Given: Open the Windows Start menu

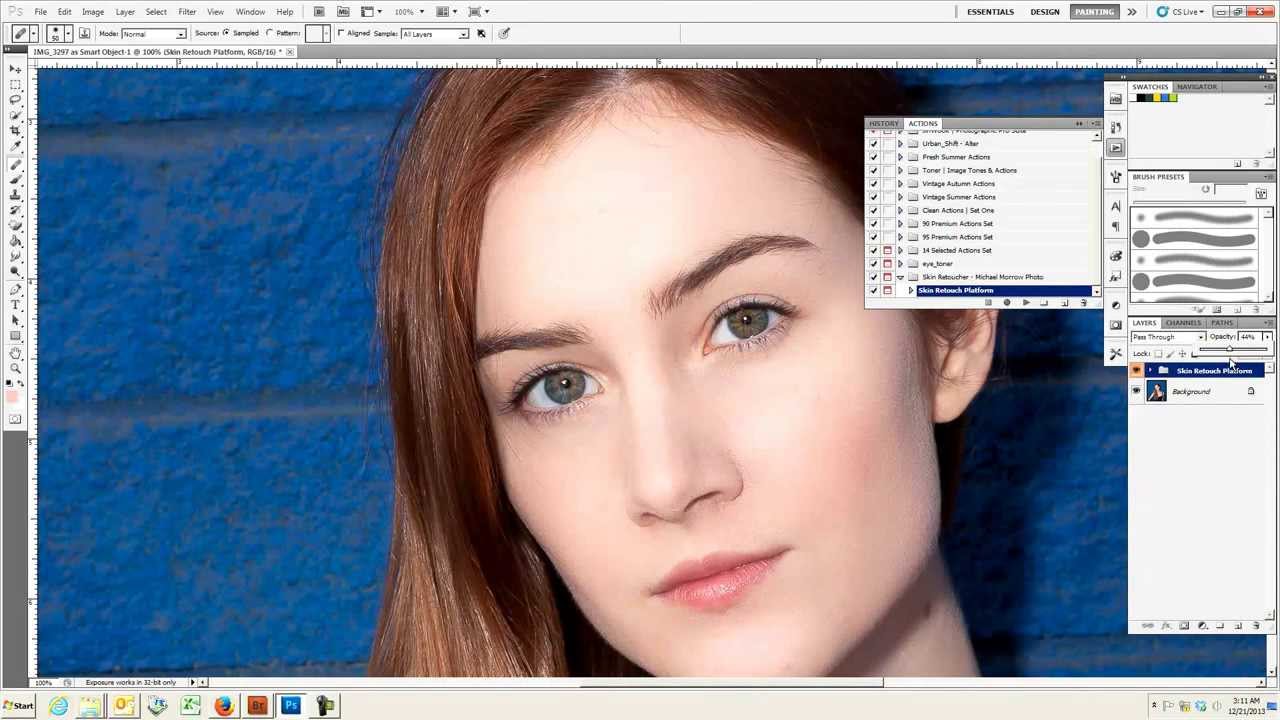Looking at the screenshot, I should [x=17, y=706].
